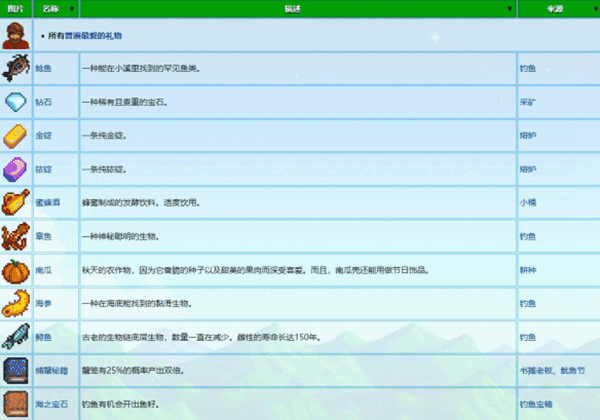Click the purple iridium bar (铱锭) image
The image size is (600, 420).
coord(16,169)
